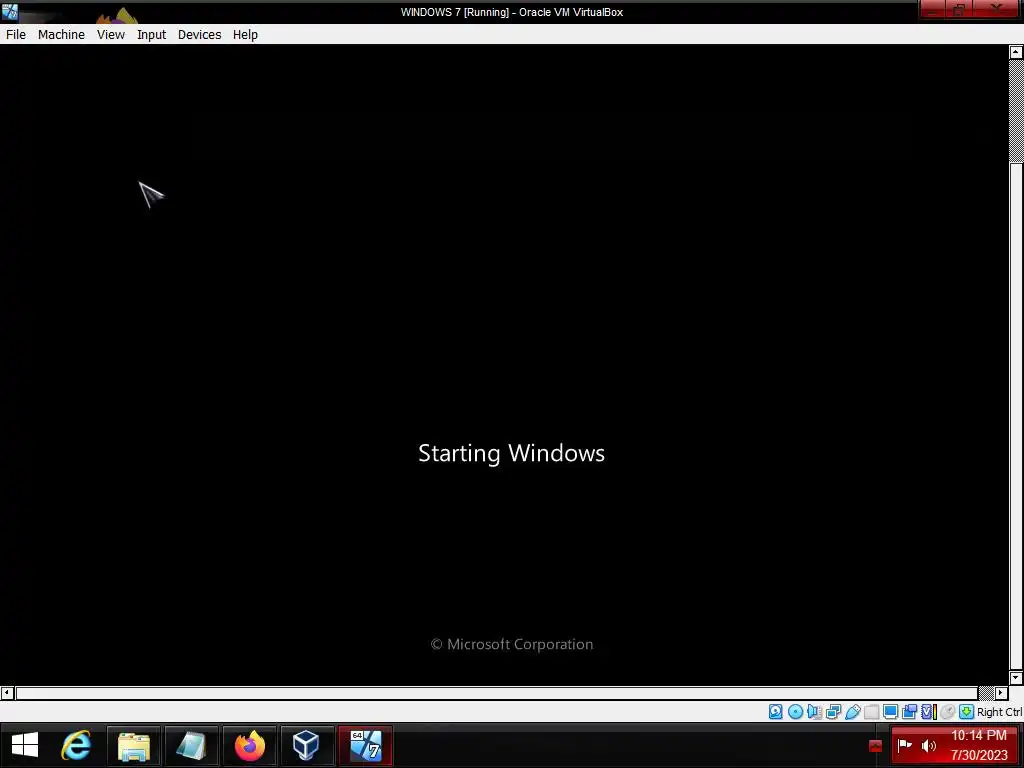Image resolution: width=1024 pixels, height=768 pixels.
Task: Click the green arrow keyboard capture indicator
Action: (x=967, y=712)
